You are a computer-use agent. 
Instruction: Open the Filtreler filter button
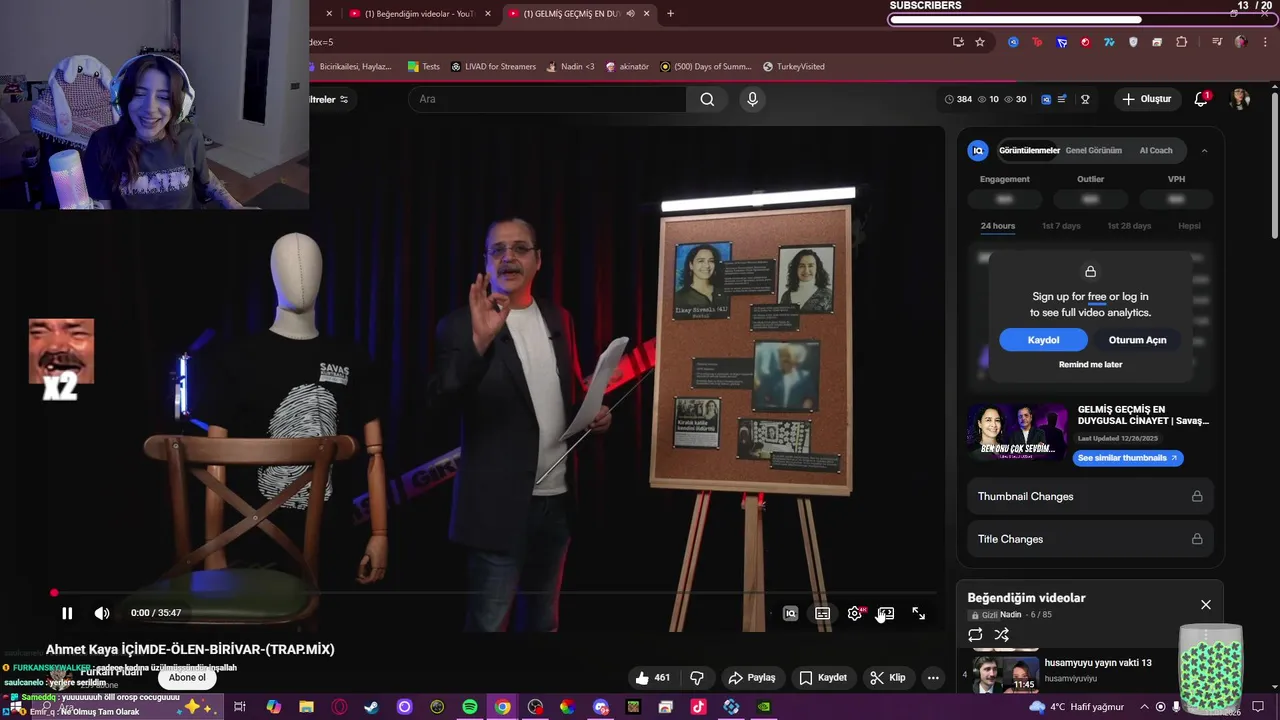tap(328, 99)
